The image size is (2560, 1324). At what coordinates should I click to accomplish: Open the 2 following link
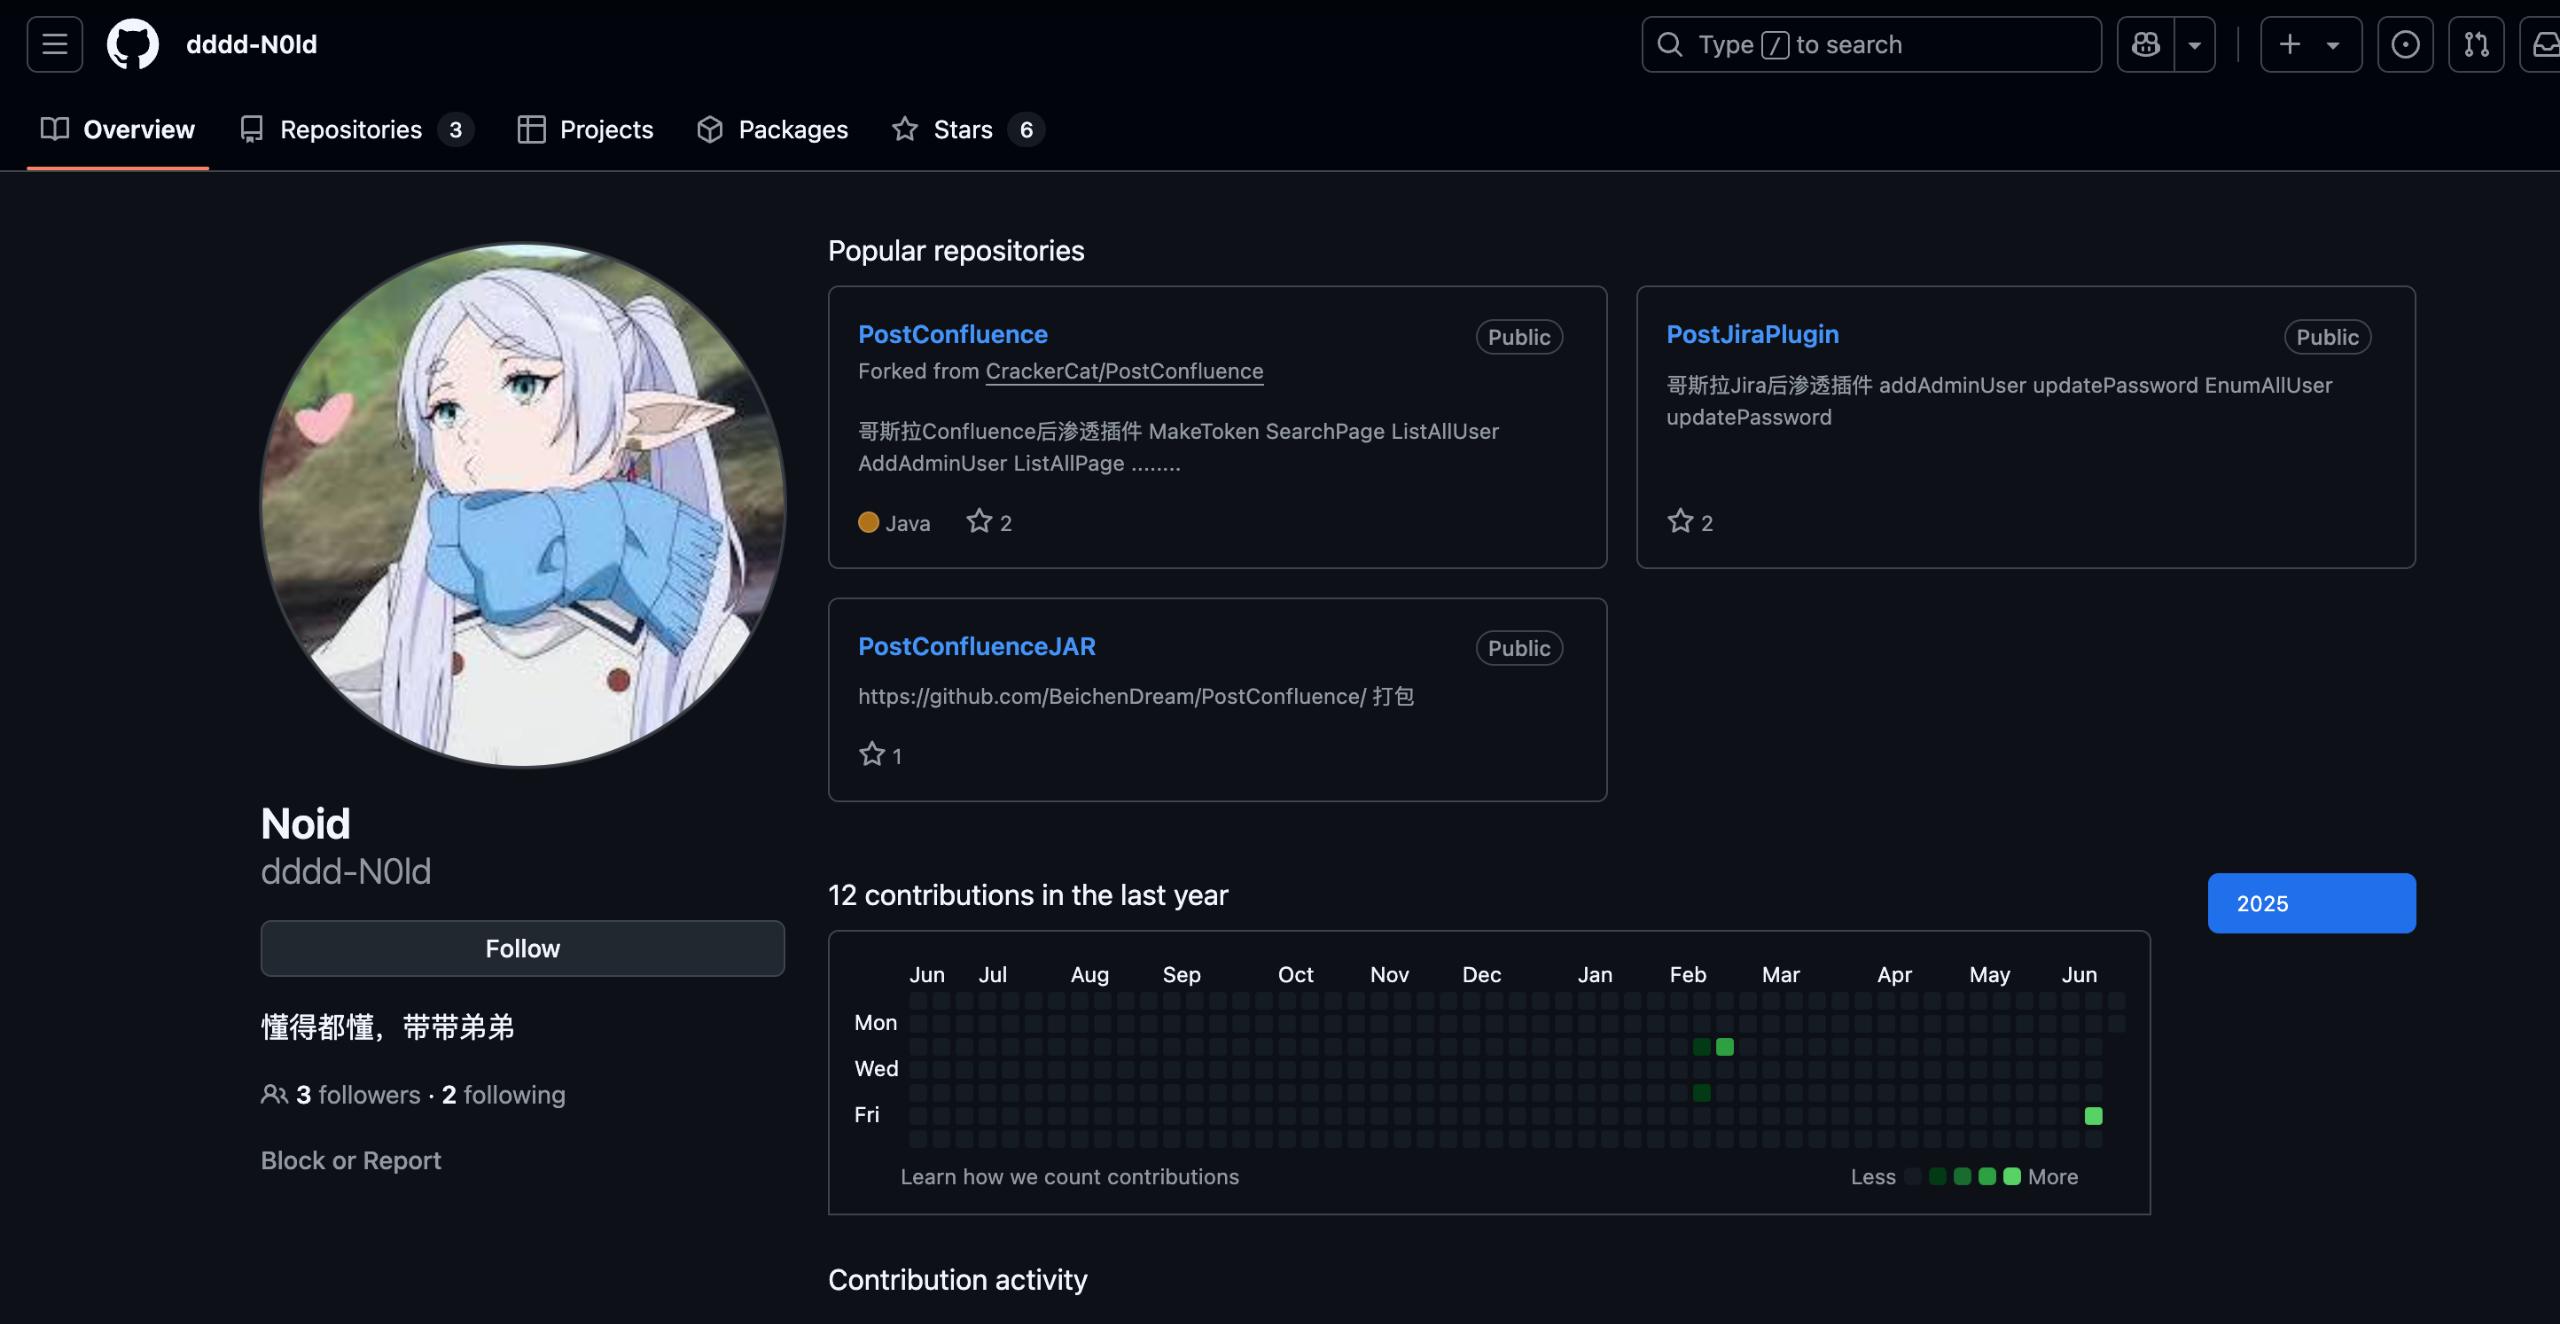(504, 1095)
